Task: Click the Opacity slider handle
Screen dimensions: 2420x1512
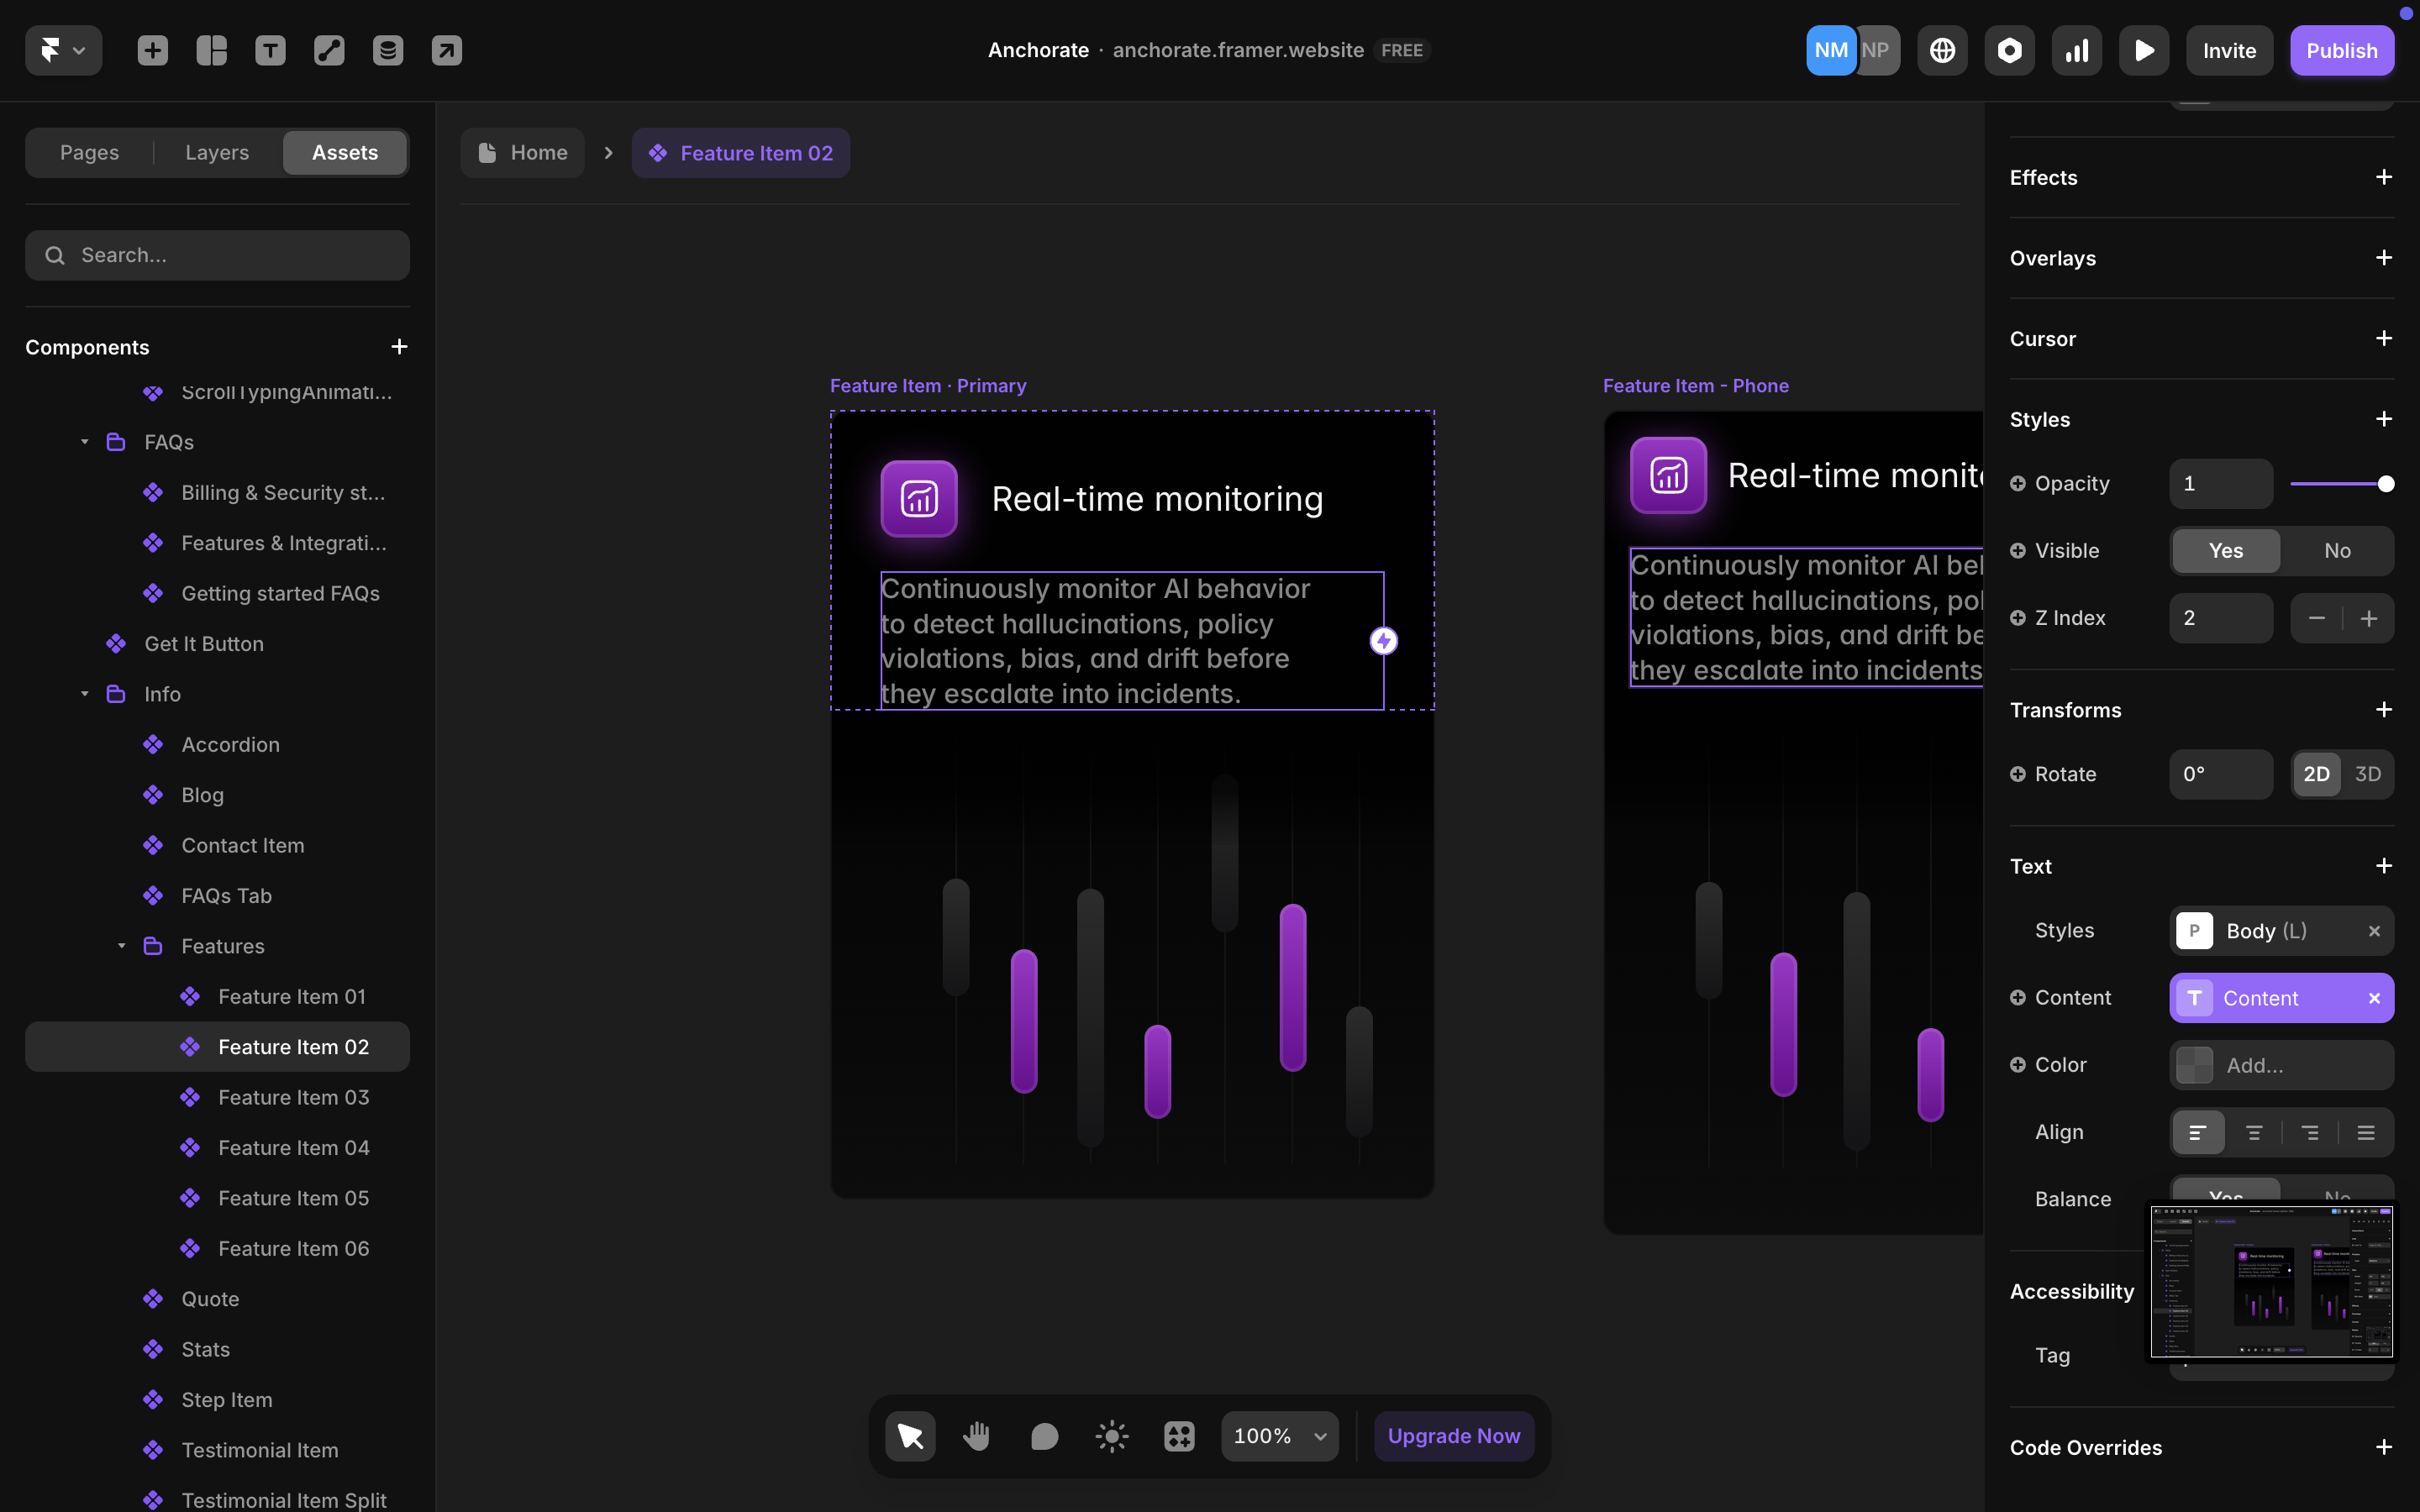Action: [x=2386, y=484]
